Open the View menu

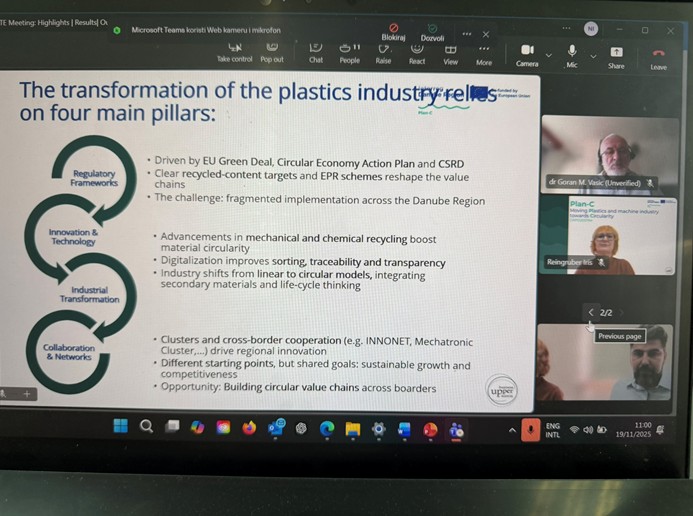tap(450, 51)
